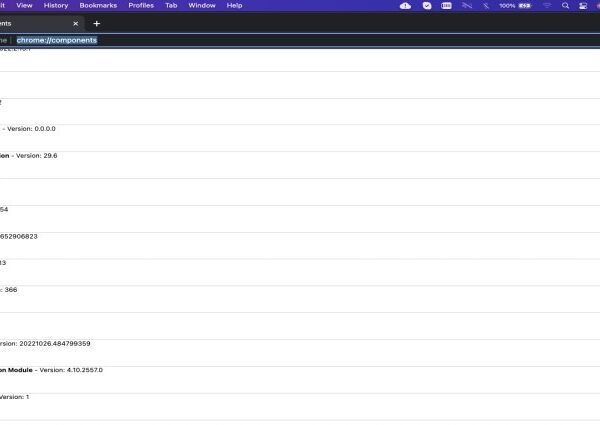Open Spotlight search magnifier icon
The width and height of the screenshot is (600, 425).
[565, 6]
